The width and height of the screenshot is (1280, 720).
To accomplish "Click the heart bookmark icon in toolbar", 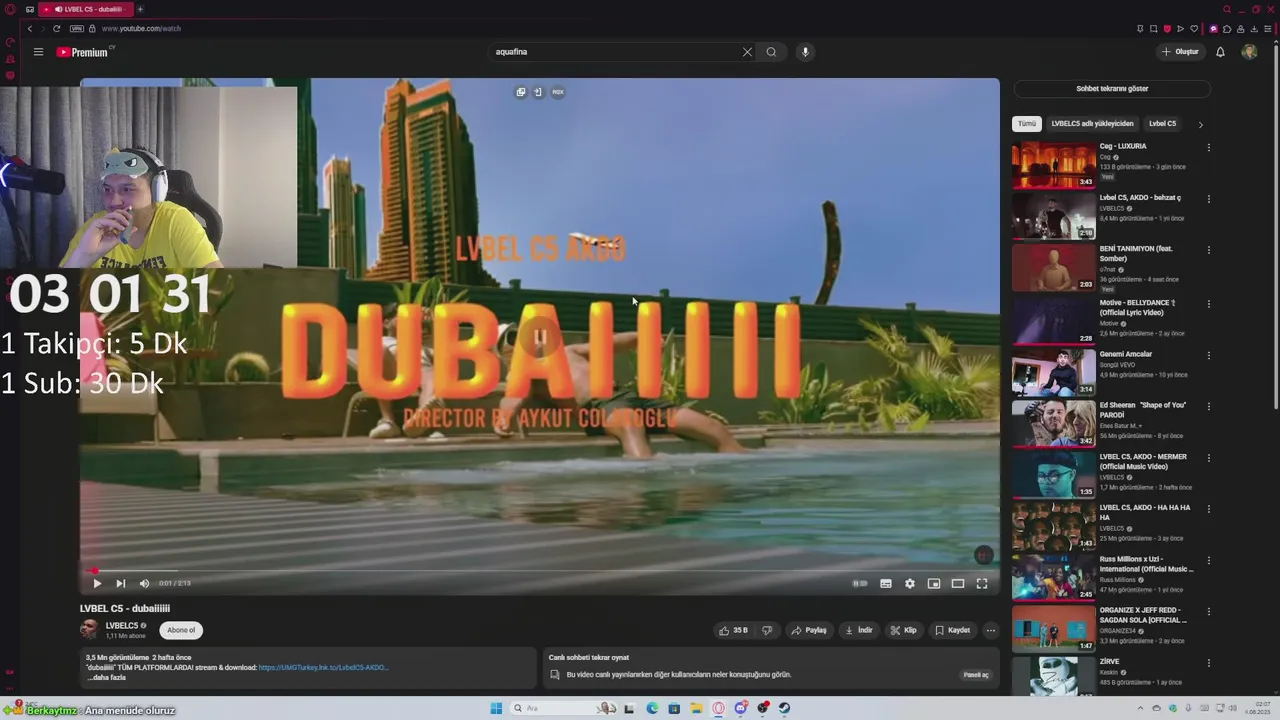I will pyautogui.click(x=1194, y=28).
